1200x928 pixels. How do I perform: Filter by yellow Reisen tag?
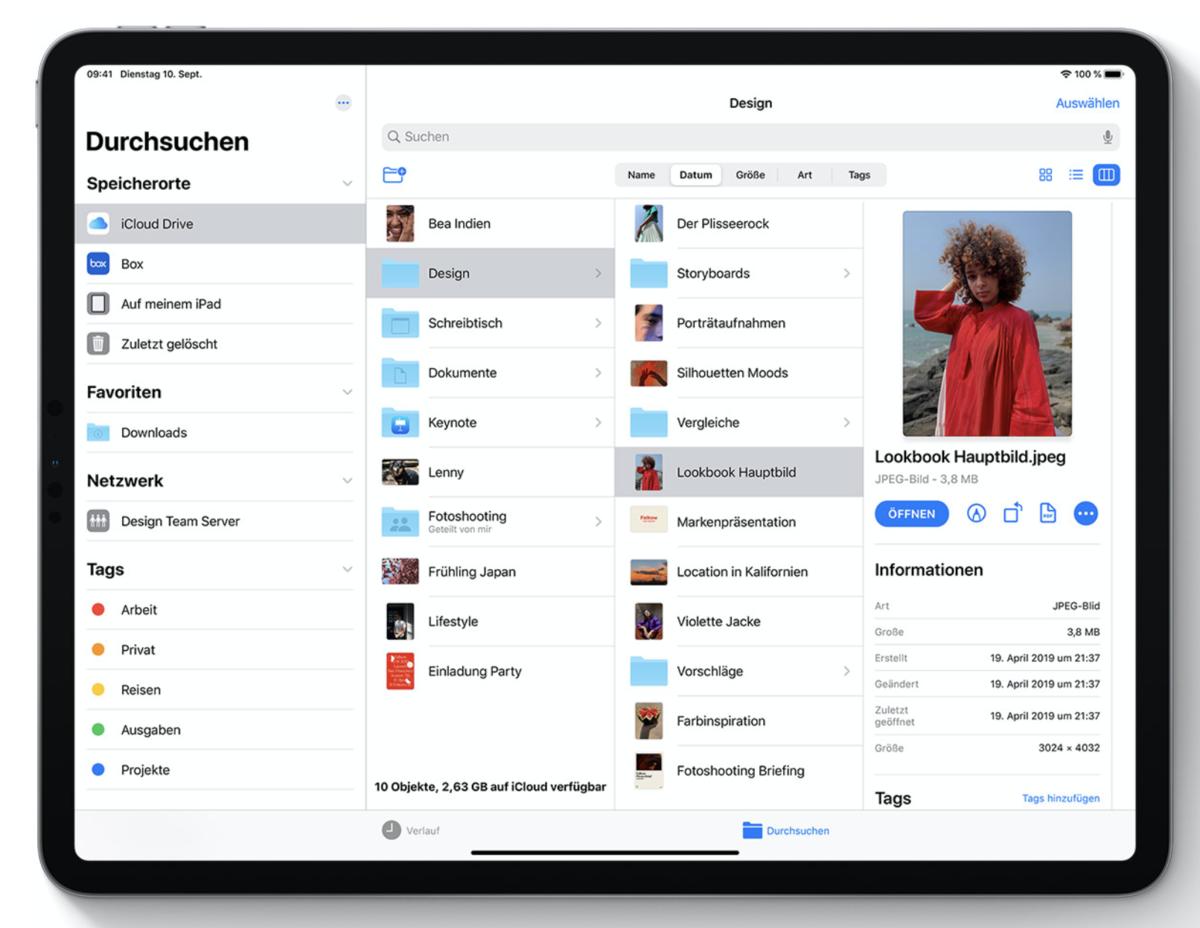tap(220, 690)
